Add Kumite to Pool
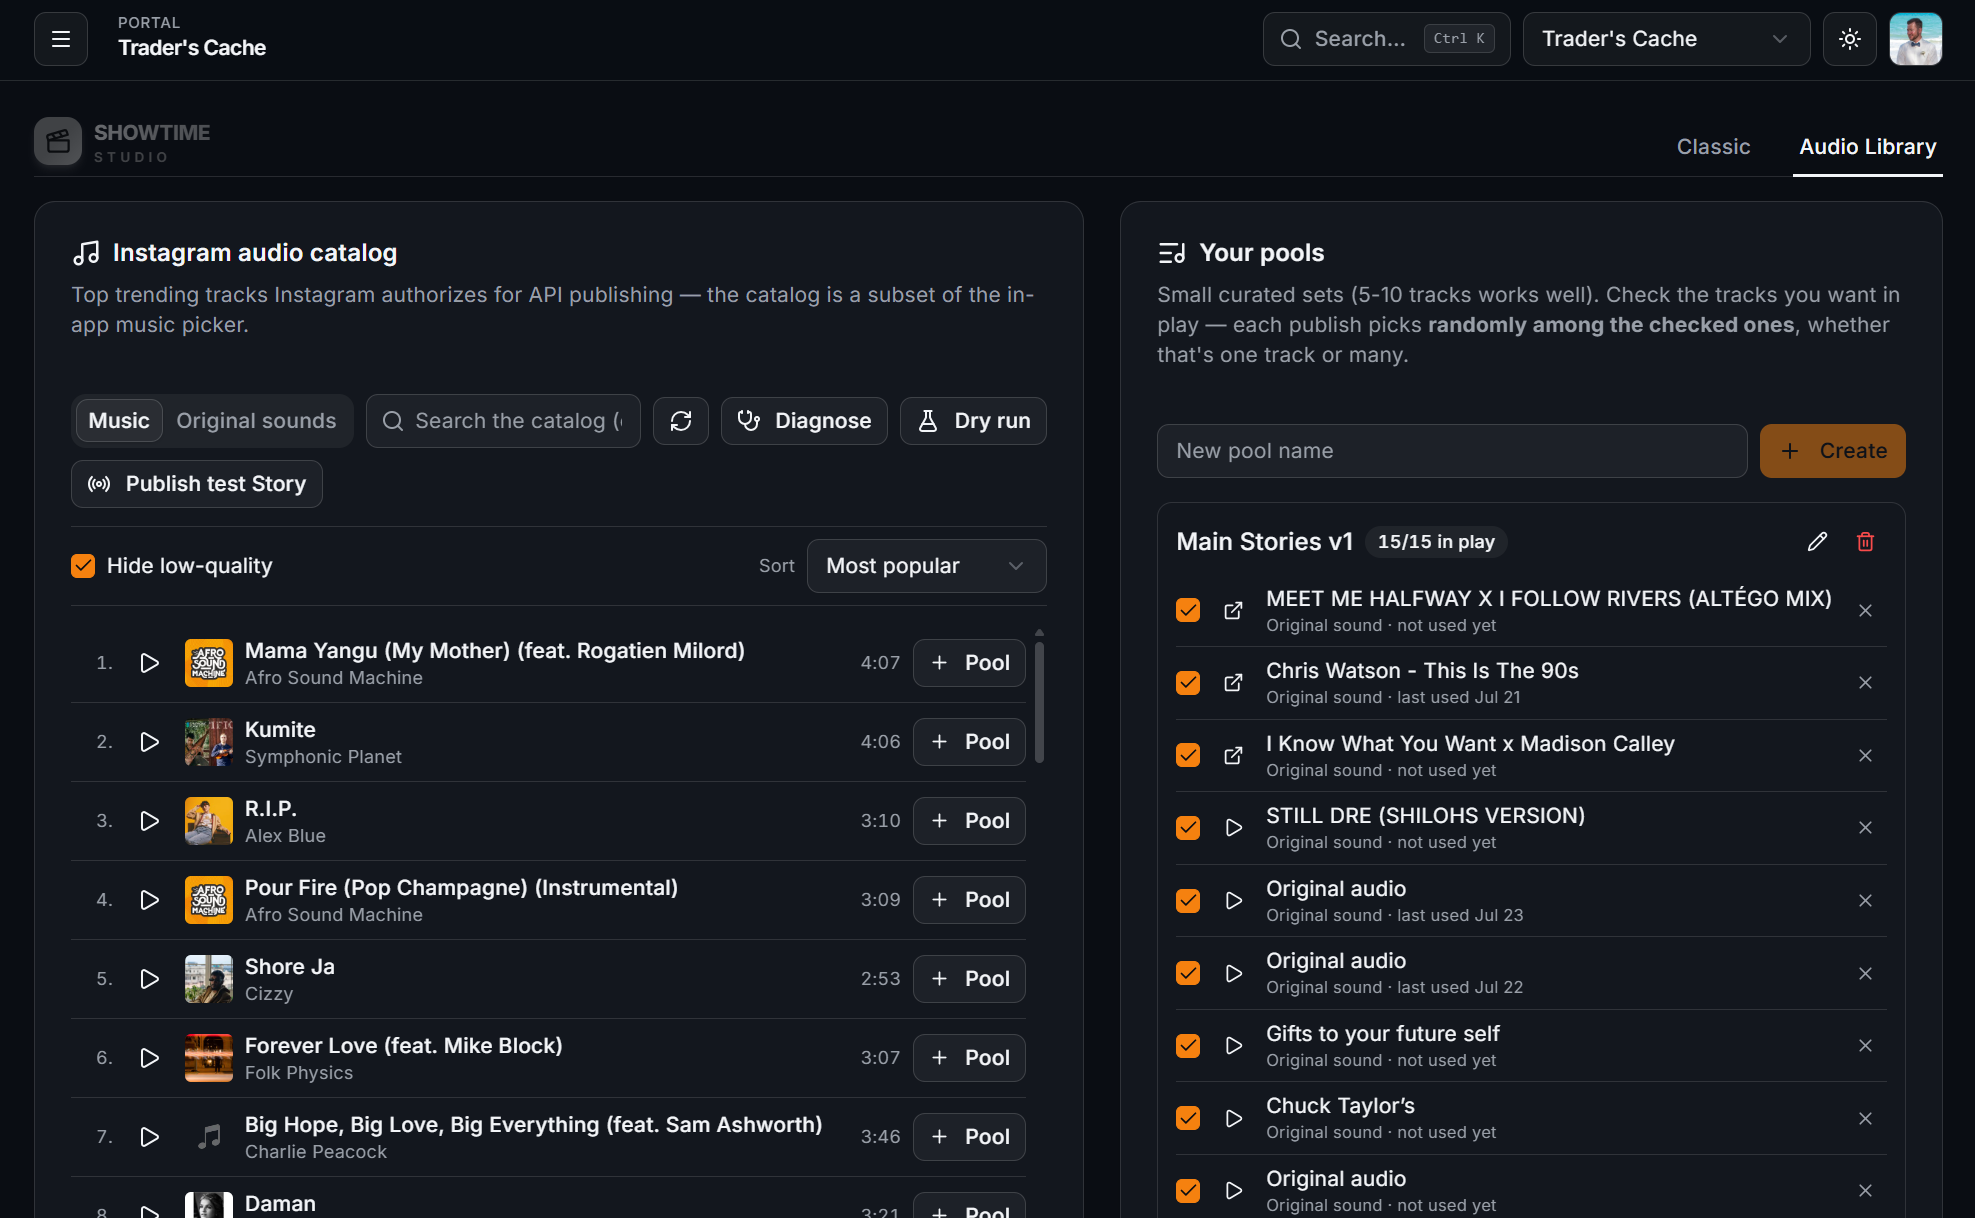Viewport: 1975px width, 1218px height. (x=969, y=742)
